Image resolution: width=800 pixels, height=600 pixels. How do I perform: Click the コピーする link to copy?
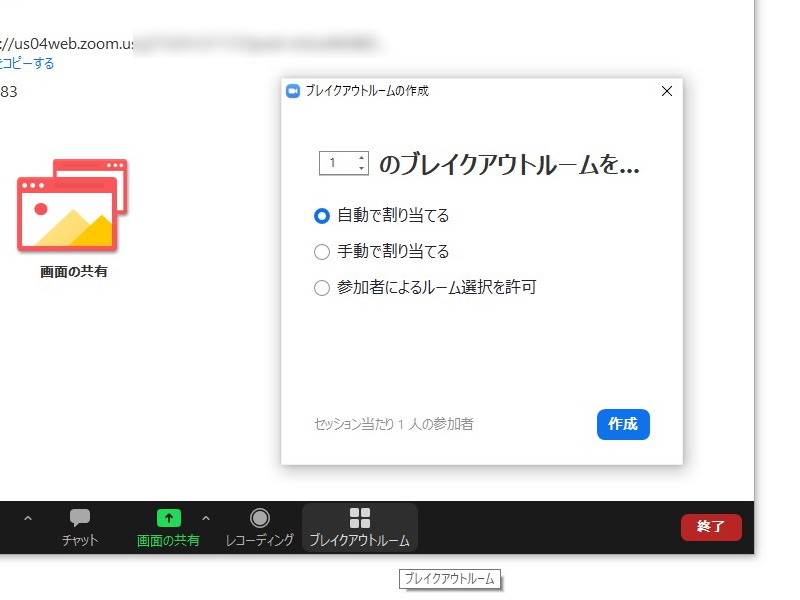click(29, 62)
